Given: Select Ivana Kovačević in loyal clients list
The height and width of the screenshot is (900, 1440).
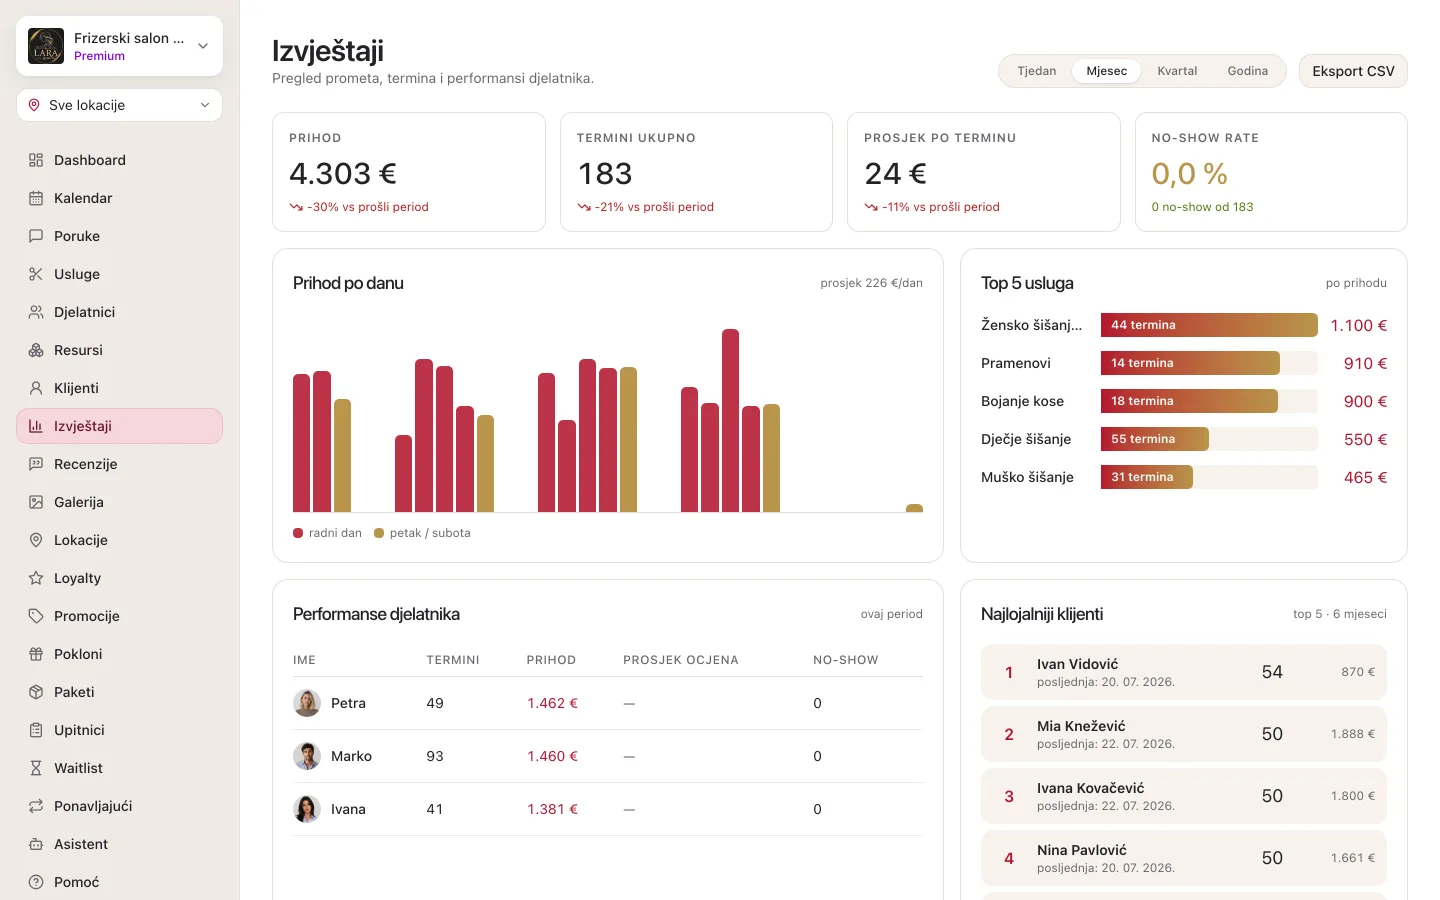Looking at the screenshot, I should (x=1184, y=796).
